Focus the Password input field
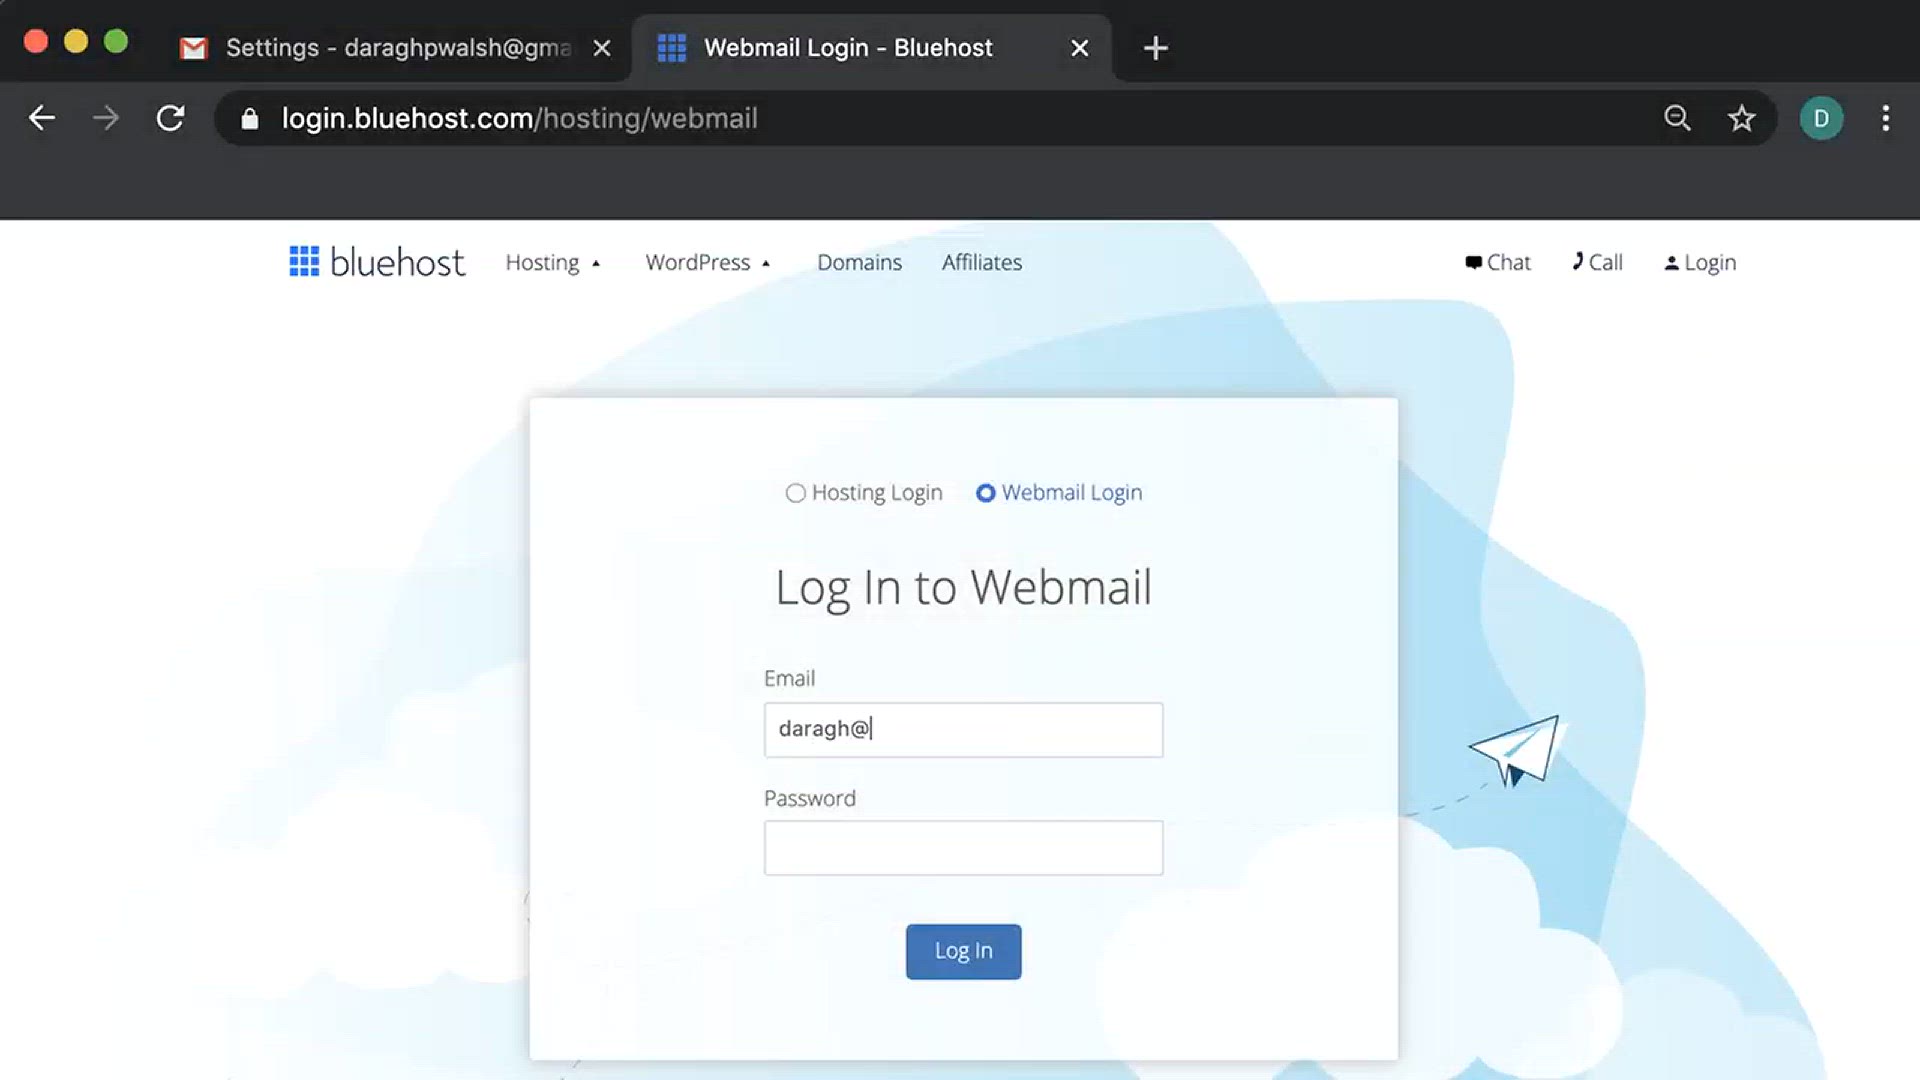 963,848
